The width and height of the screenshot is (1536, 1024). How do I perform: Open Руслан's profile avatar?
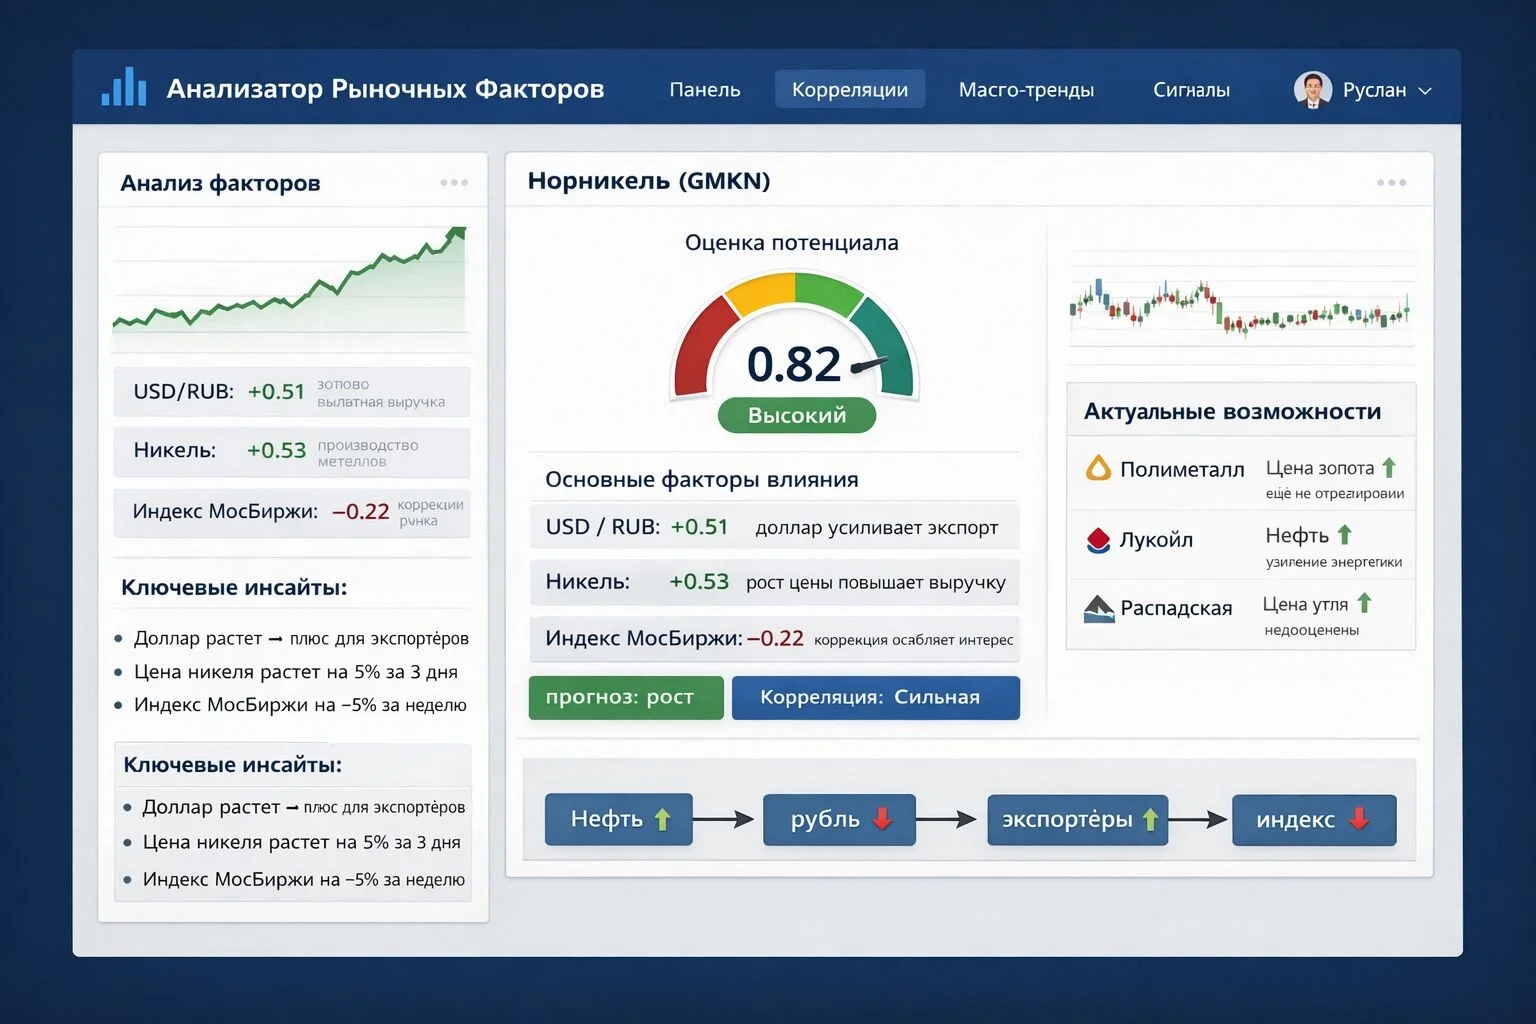click(1312, 89)
